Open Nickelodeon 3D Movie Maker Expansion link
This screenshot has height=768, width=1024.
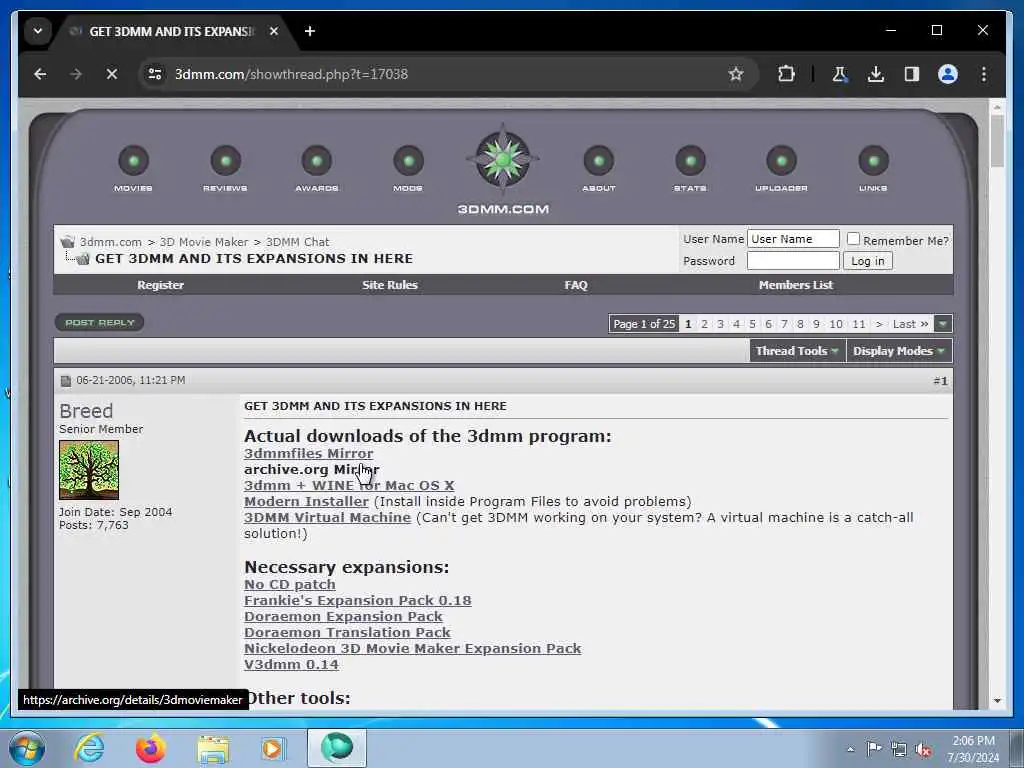pyautogui.click(x=412, y=648)
